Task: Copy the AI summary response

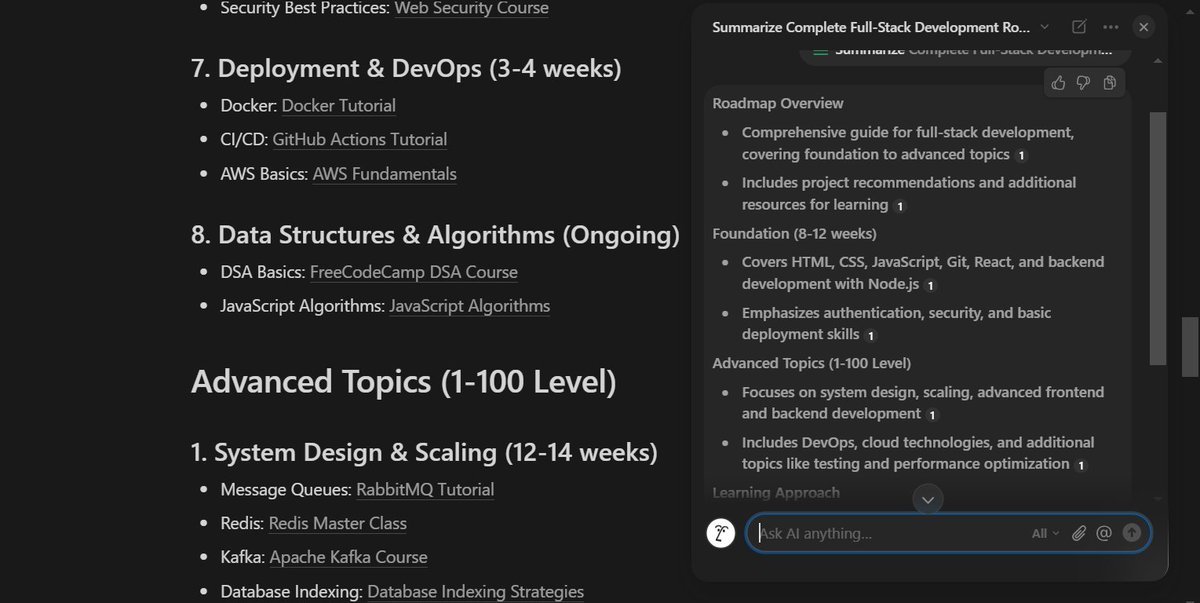Action: tap(1109, 83)
